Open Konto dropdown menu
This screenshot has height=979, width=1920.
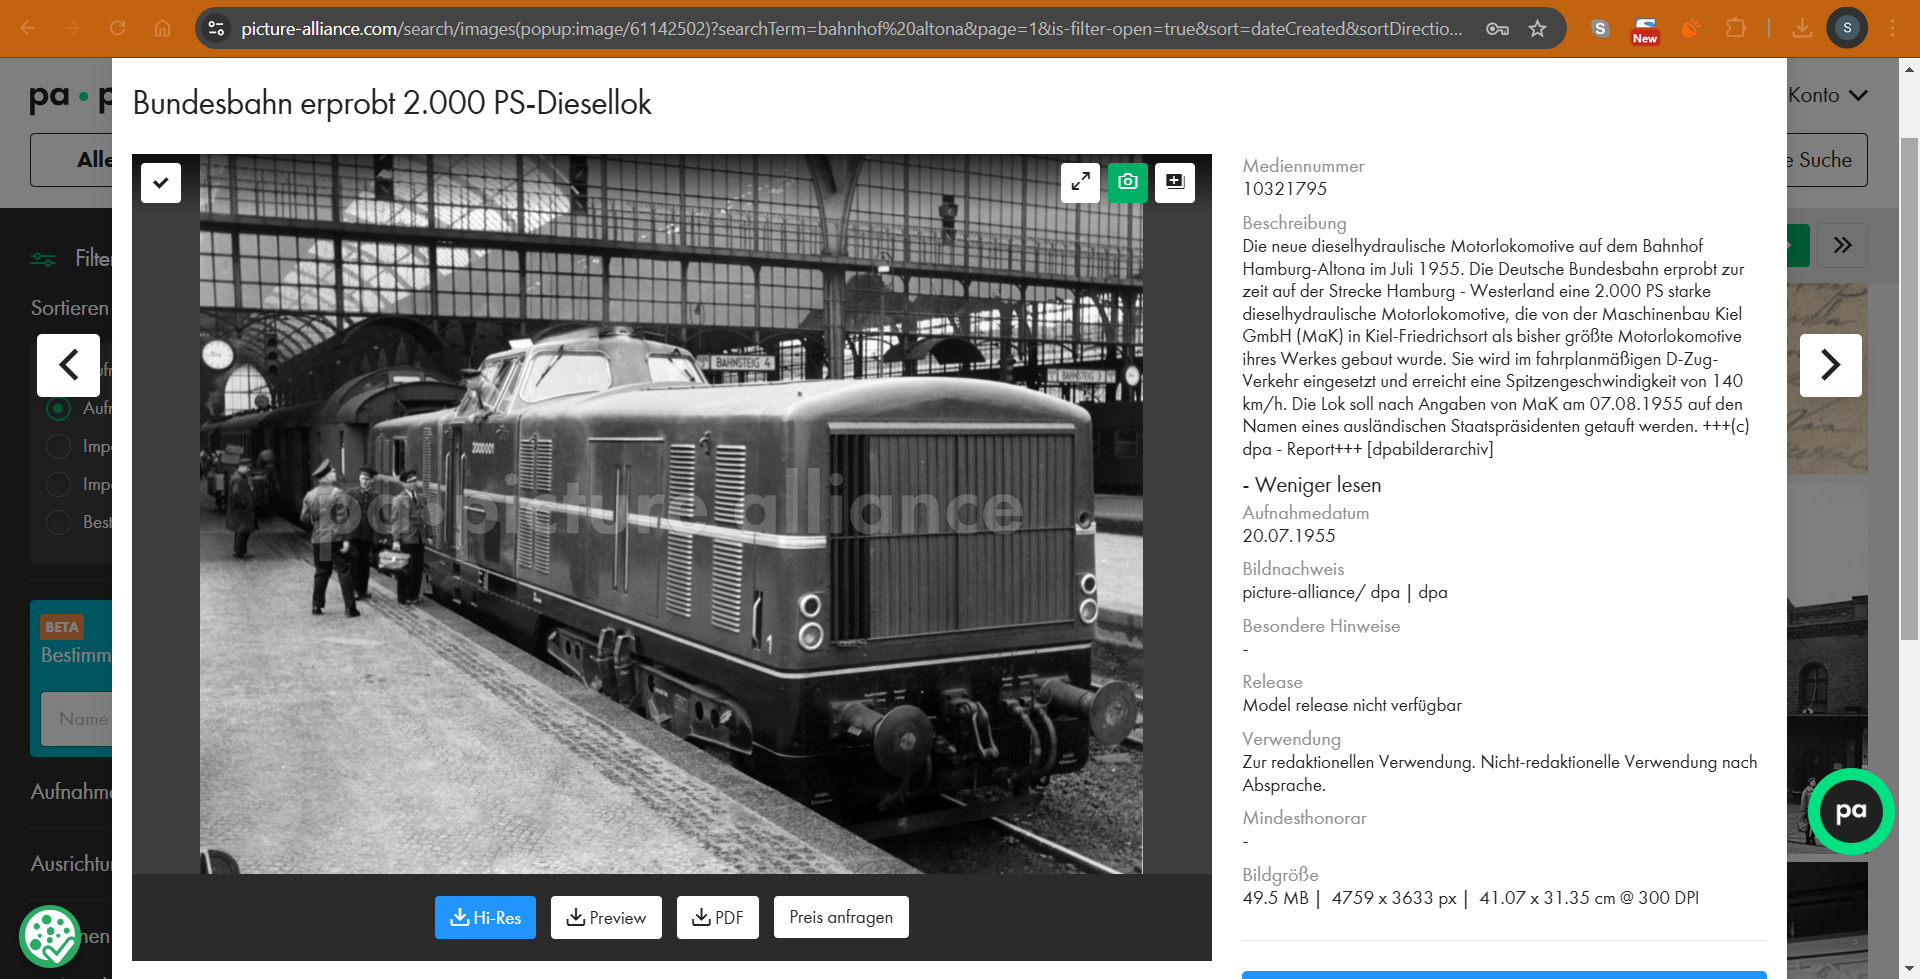click(x=1827, y=95)
